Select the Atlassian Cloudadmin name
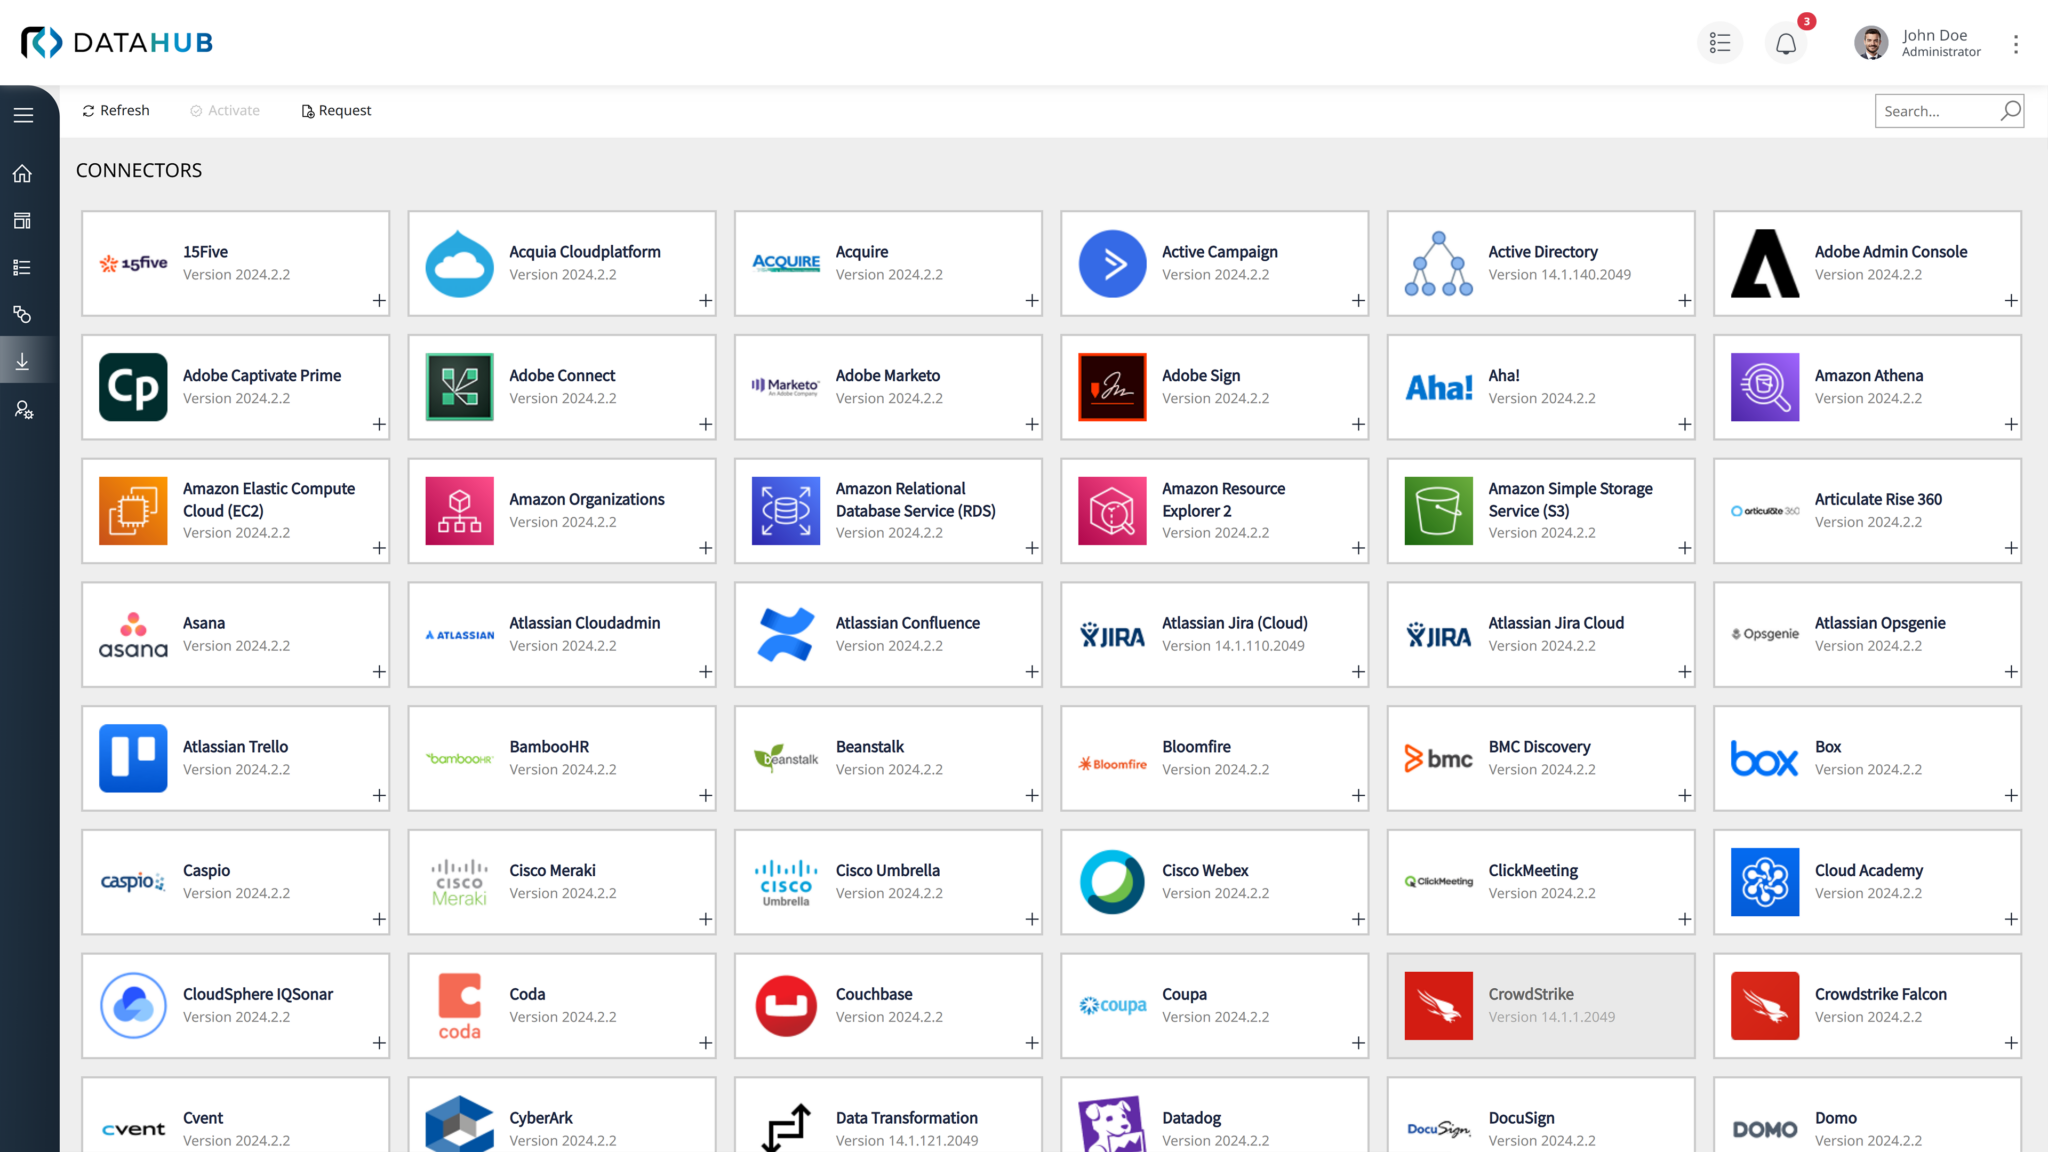This screenshot has width=2048, height=1152. pyautogui.click(x=585, y=623)
